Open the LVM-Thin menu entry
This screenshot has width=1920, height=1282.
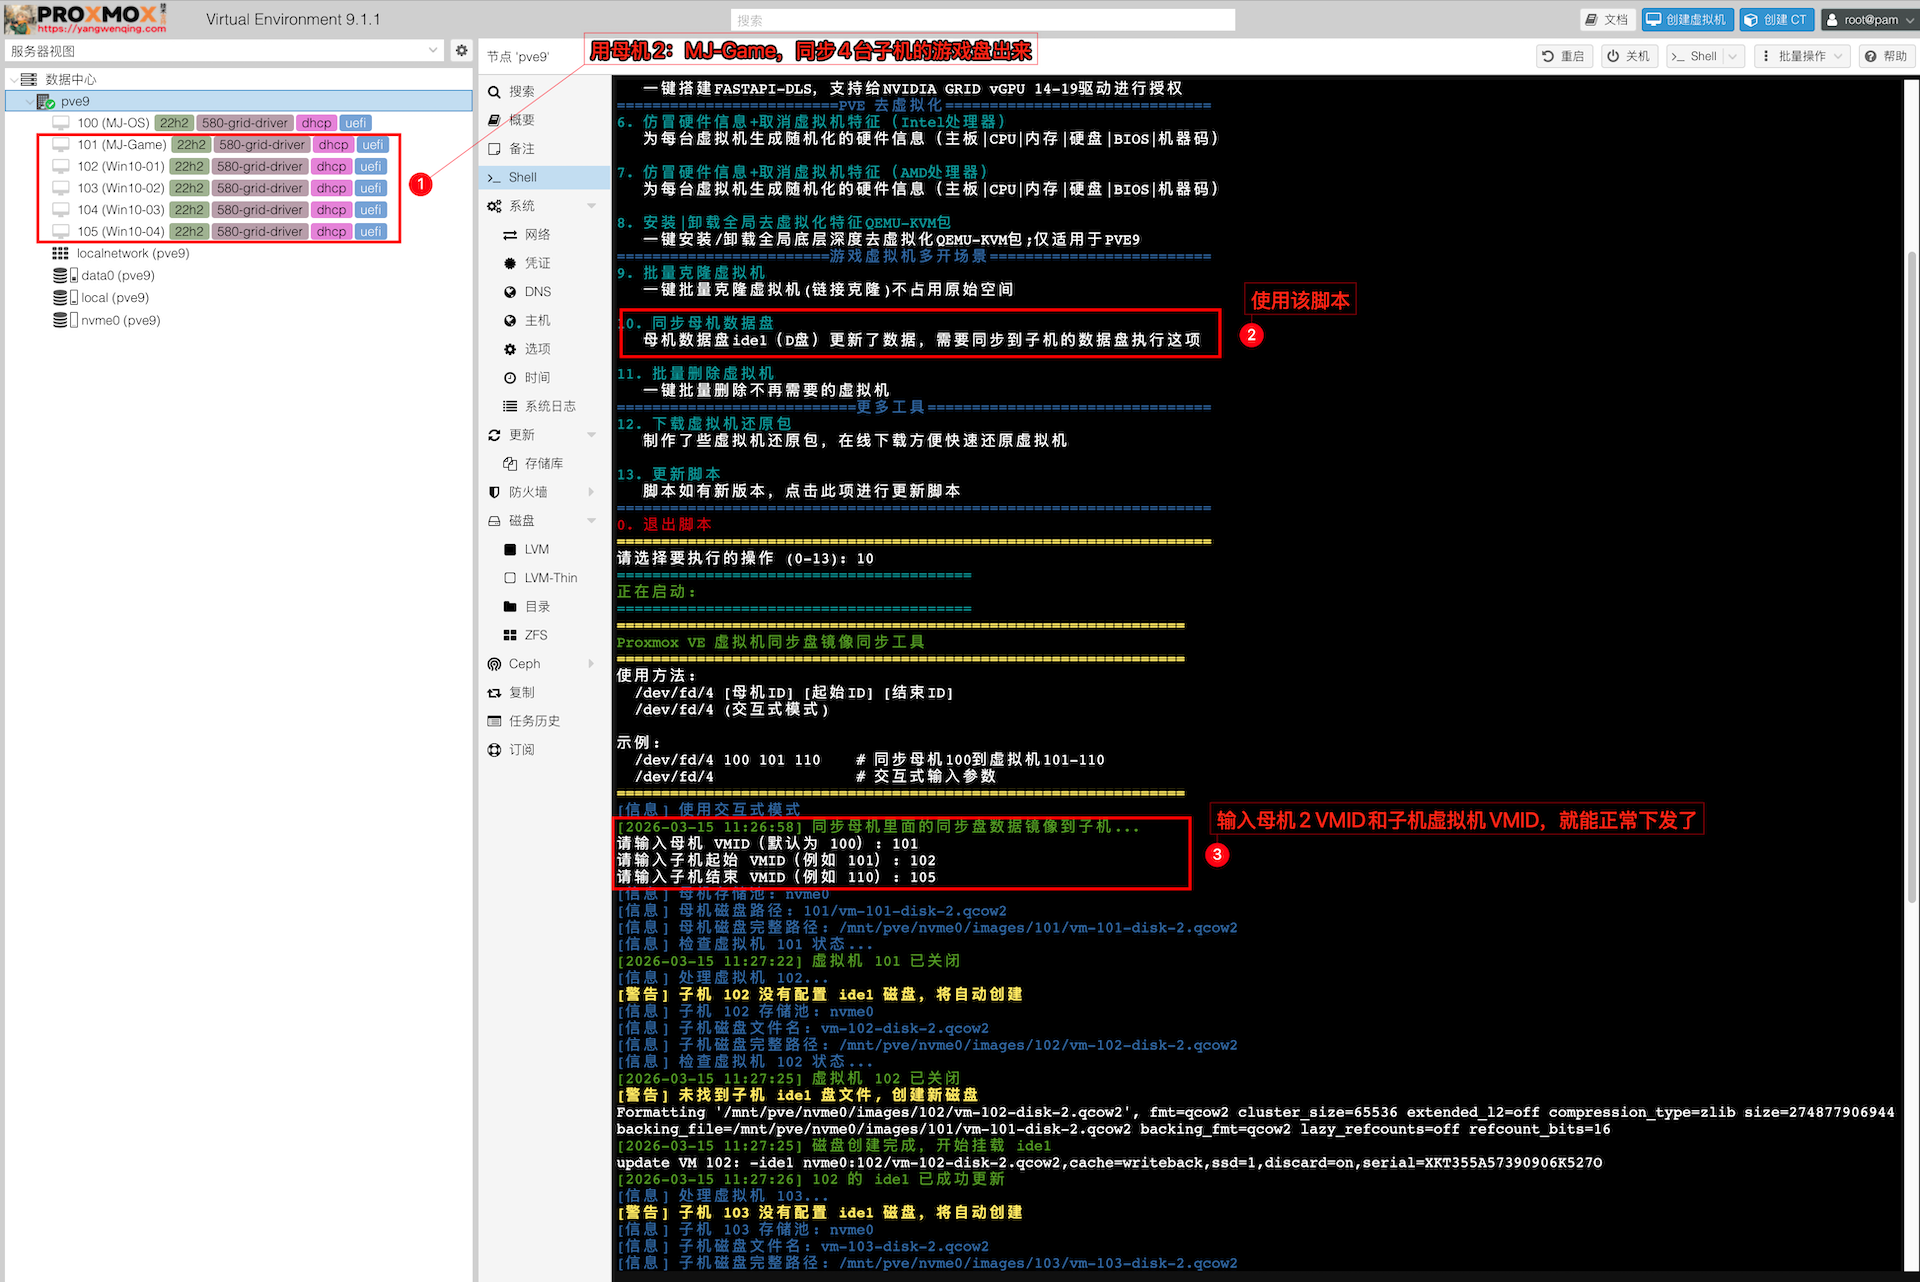pyautogui.click(x=550, y=578)
